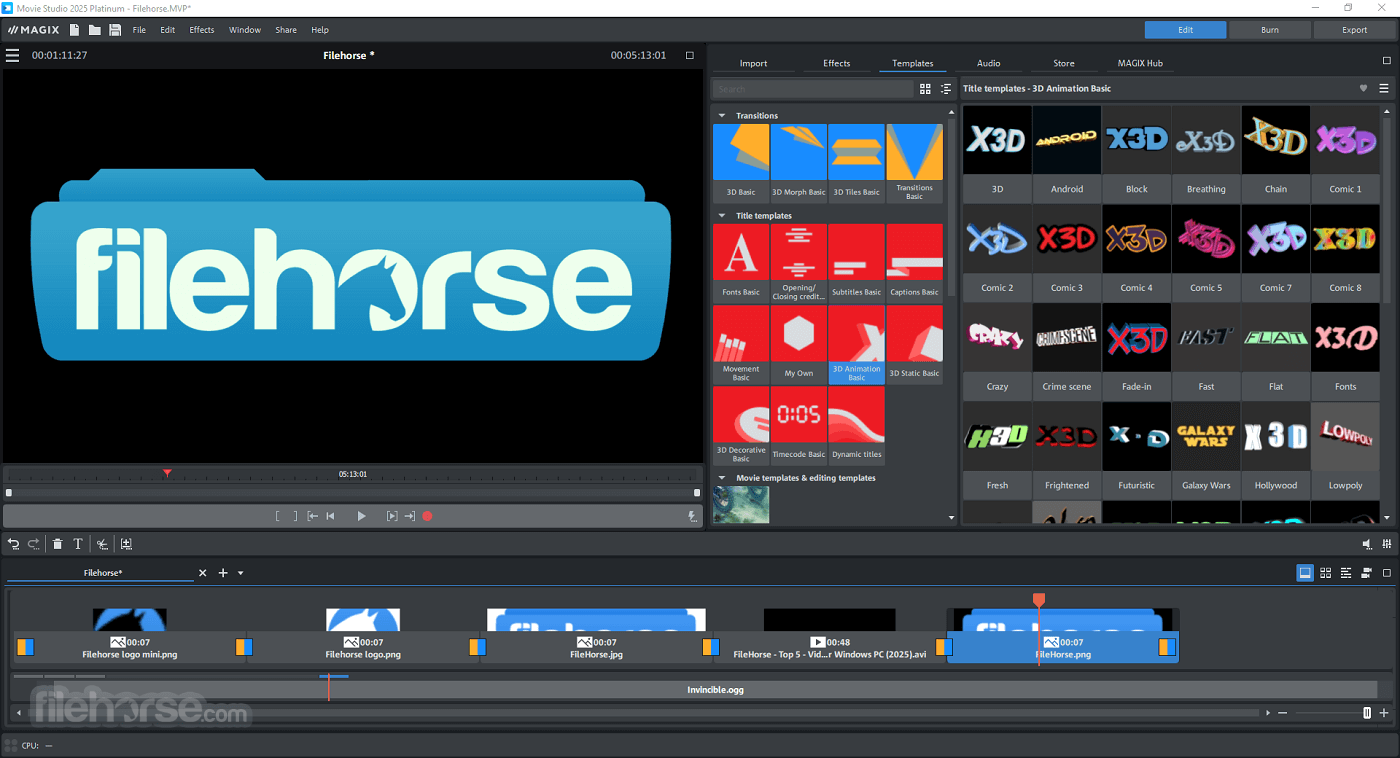Toggle list view in templates
The height and width of the screenshot is (758, 1400).
[x=946, y=89]
